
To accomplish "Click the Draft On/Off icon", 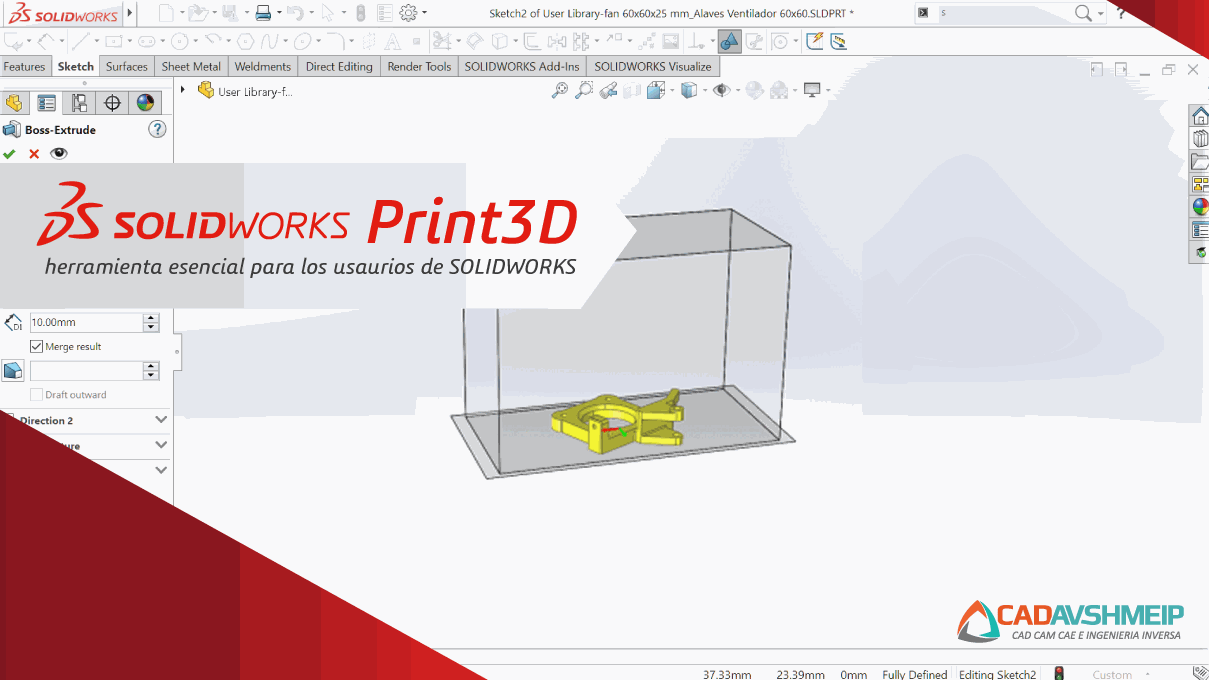I will 13,371.
